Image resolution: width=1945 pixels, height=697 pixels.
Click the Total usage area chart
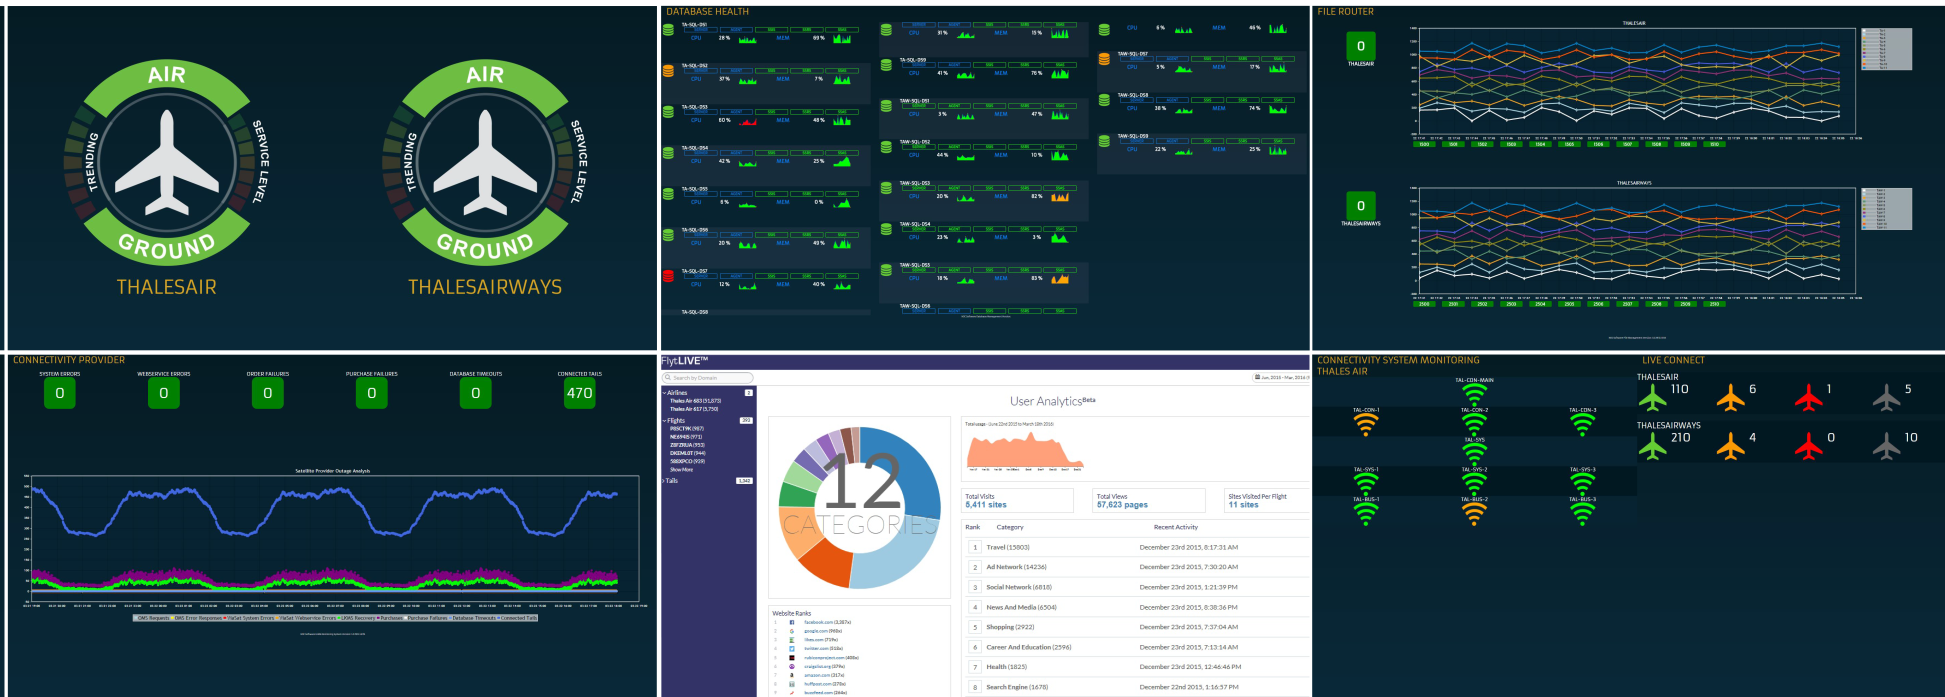click(x=1024, y=451)
